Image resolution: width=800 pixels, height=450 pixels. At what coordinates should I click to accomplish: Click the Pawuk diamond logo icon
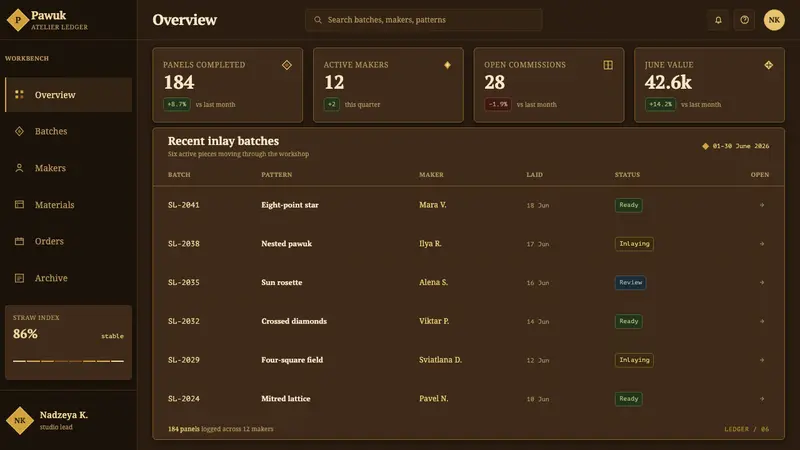coord(18,20)
